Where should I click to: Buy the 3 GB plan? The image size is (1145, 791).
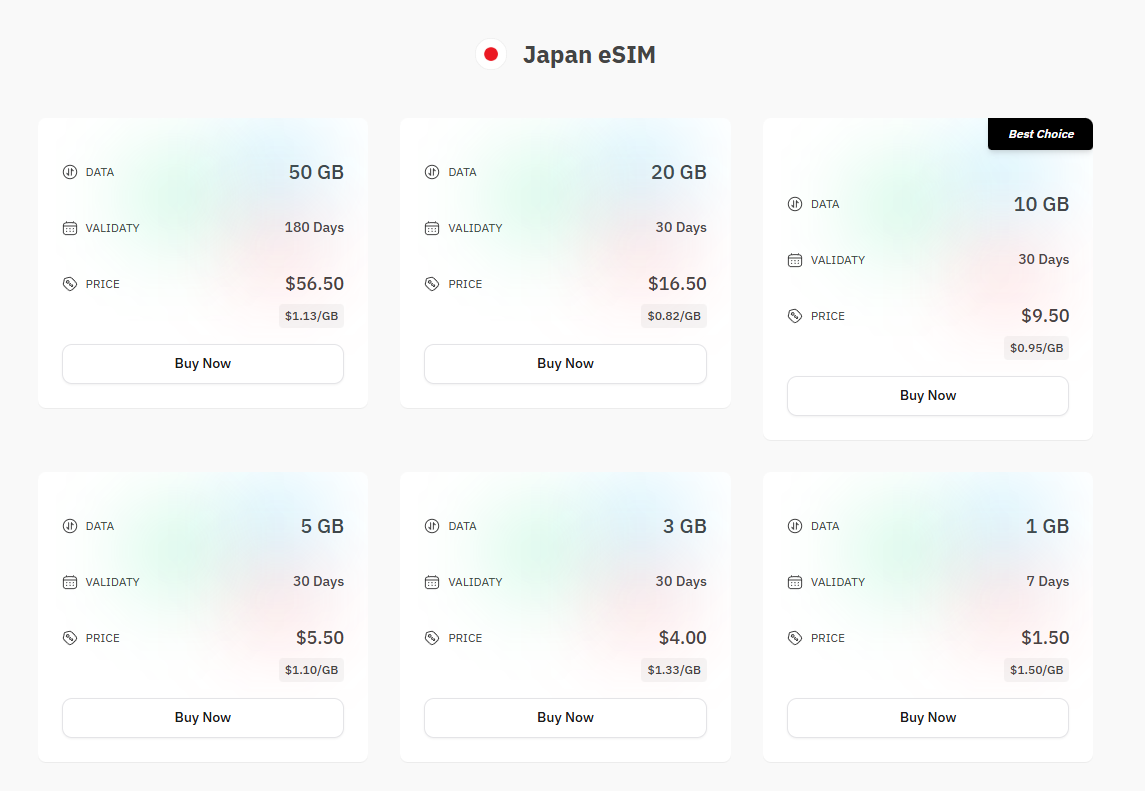pos(565,718)
